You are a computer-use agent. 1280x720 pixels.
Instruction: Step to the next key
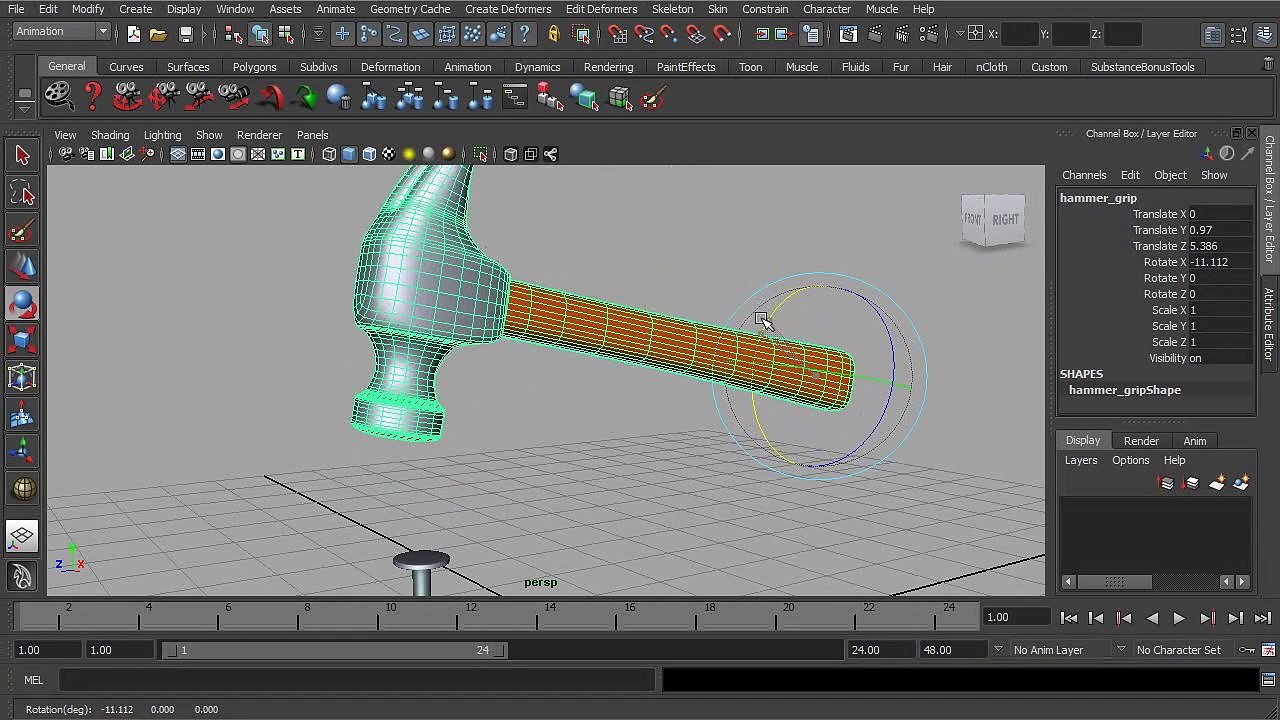(1207, 619)
